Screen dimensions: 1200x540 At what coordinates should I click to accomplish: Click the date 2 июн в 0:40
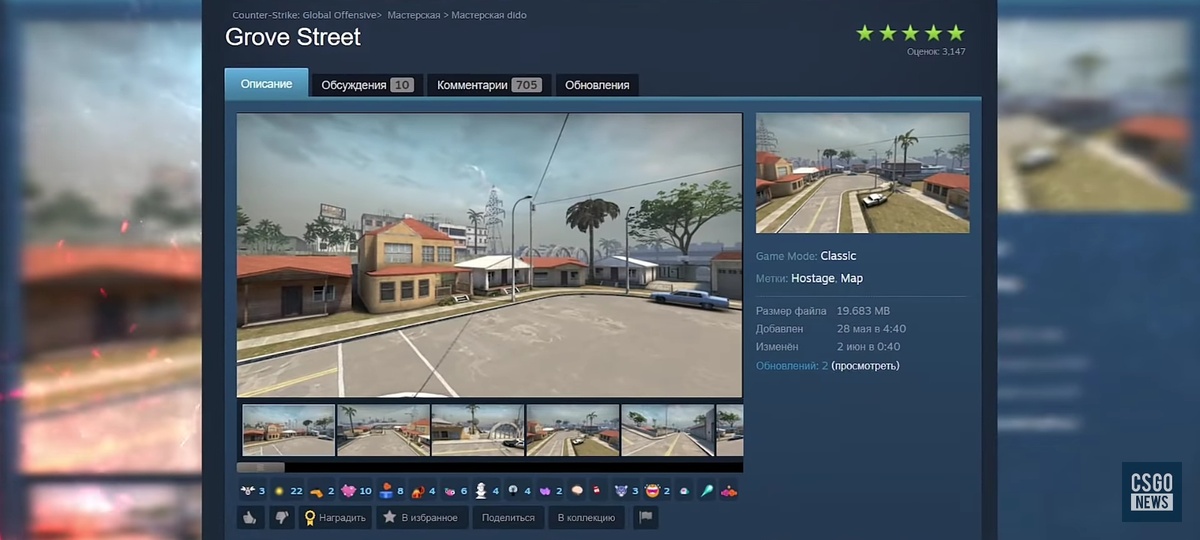pos(868,347)
